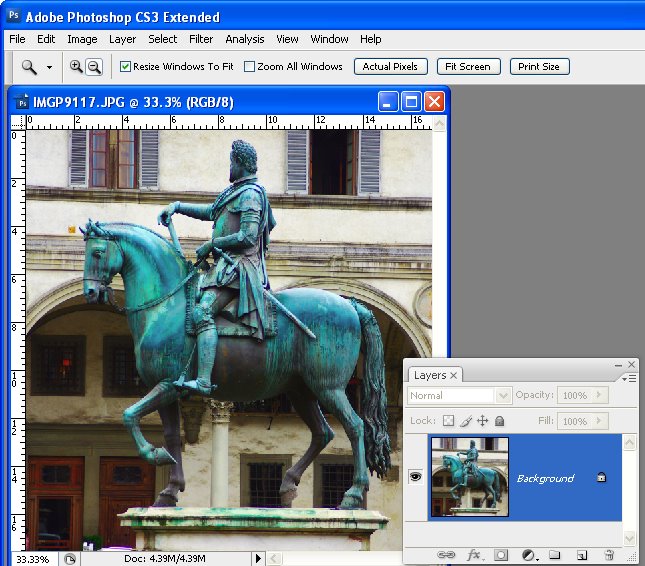Click the Layers list scroll down arrow

click(x=629, y=538)
